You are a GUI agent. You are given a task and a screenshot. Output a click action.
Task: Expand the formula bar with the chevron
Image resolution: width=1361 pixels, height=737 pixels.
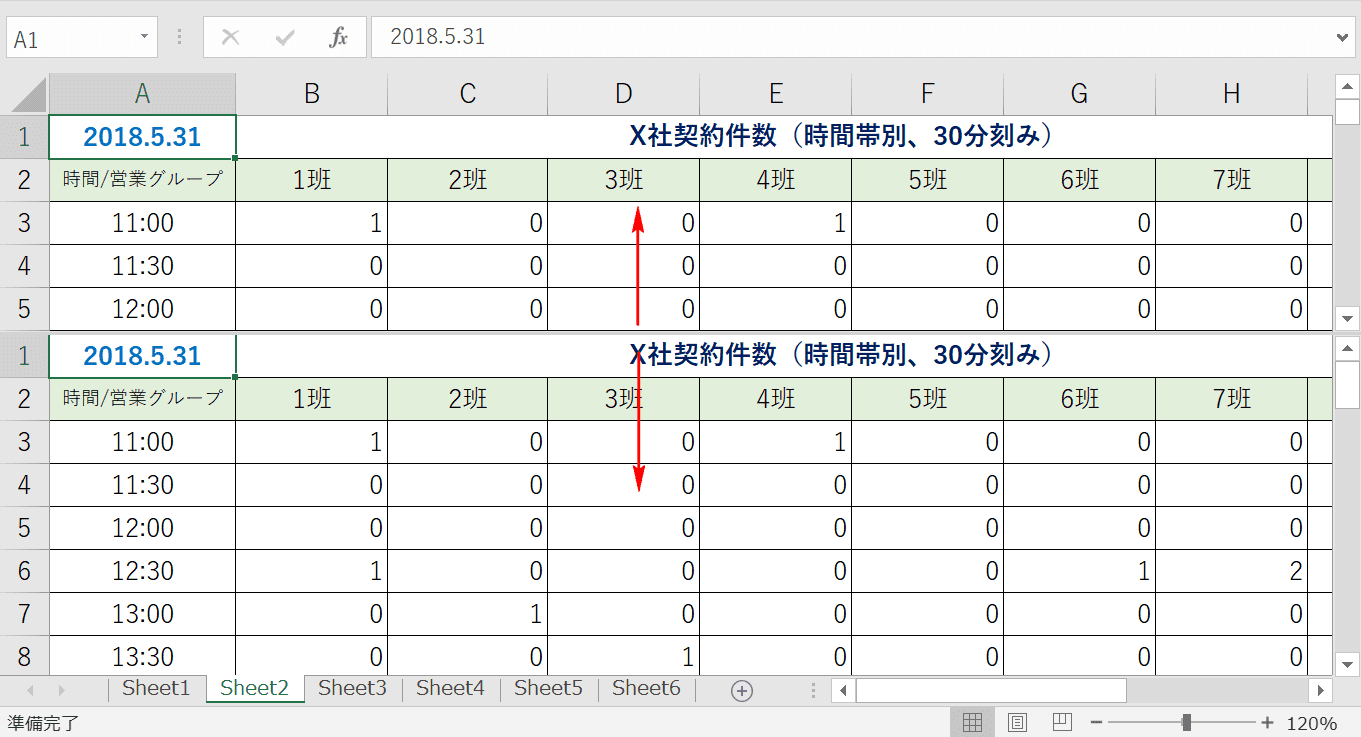[x=1344, y=38]
